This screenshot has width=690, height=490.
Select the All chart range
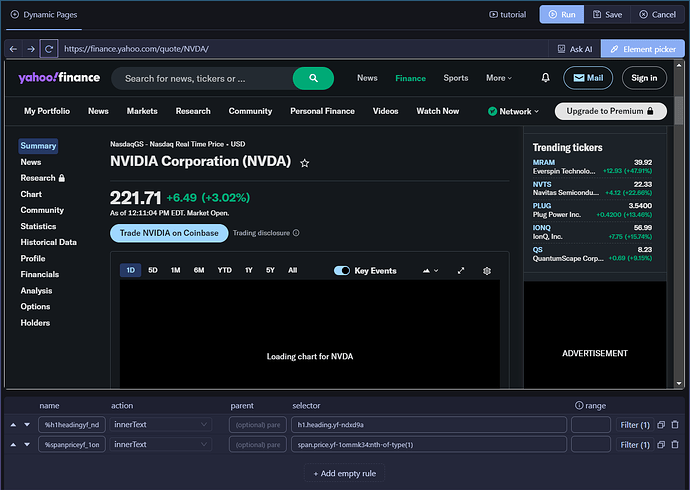pos(293,270)
